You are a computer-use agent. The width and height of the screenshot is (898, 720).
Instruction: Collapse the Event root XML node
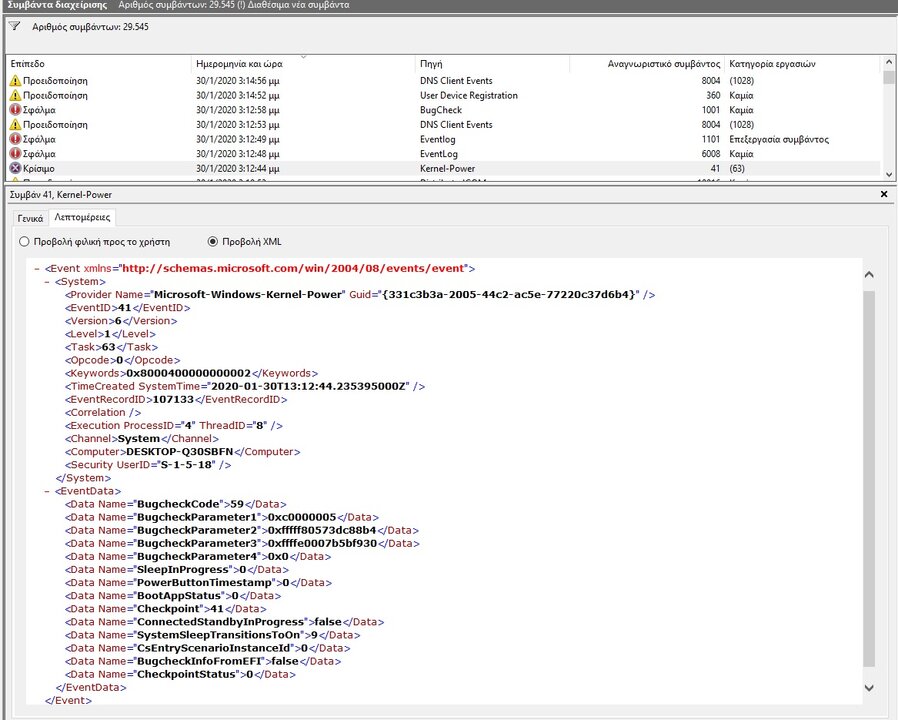point(37,269)
